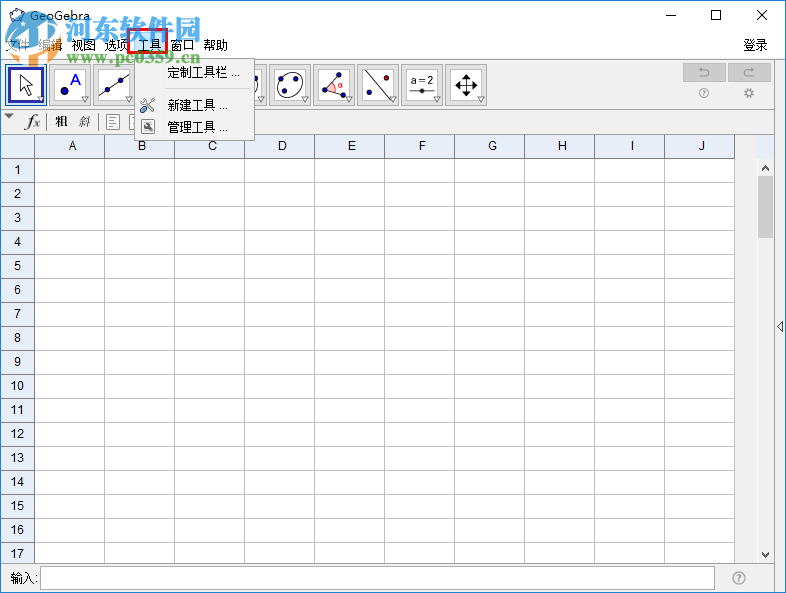Expand the Slider tool dropdown triangle

click(437, 99)
